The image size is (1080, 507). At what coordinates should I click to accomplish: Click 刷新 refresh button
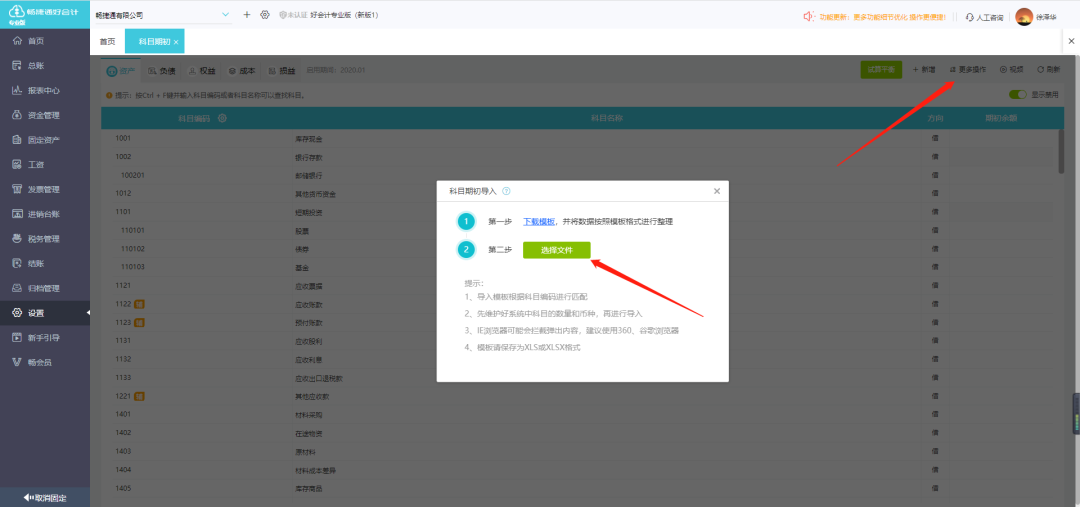click(1048, 70)
